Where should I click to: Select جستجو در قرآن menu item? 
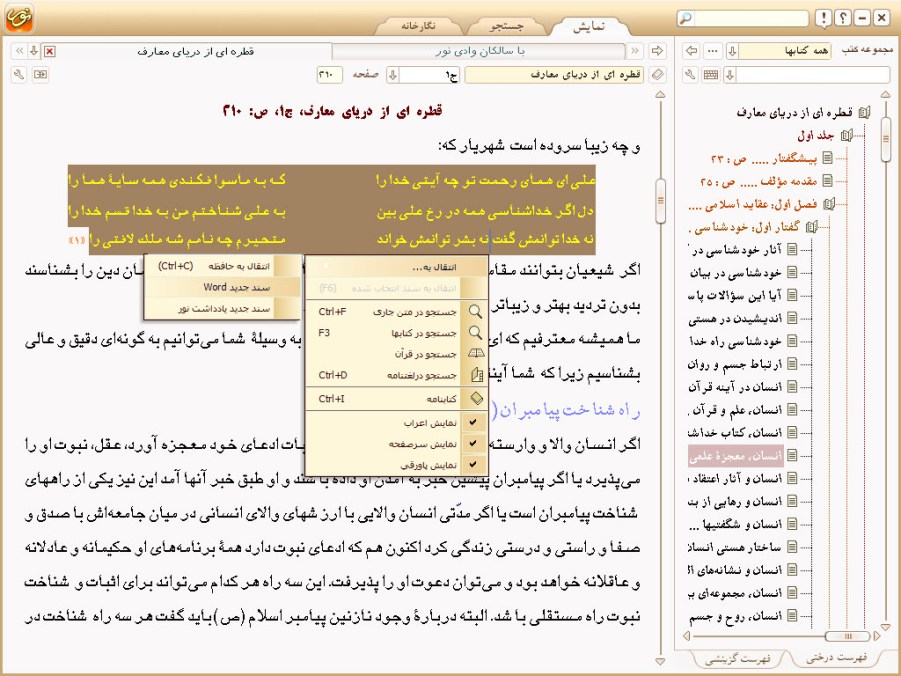coord(396,354)
